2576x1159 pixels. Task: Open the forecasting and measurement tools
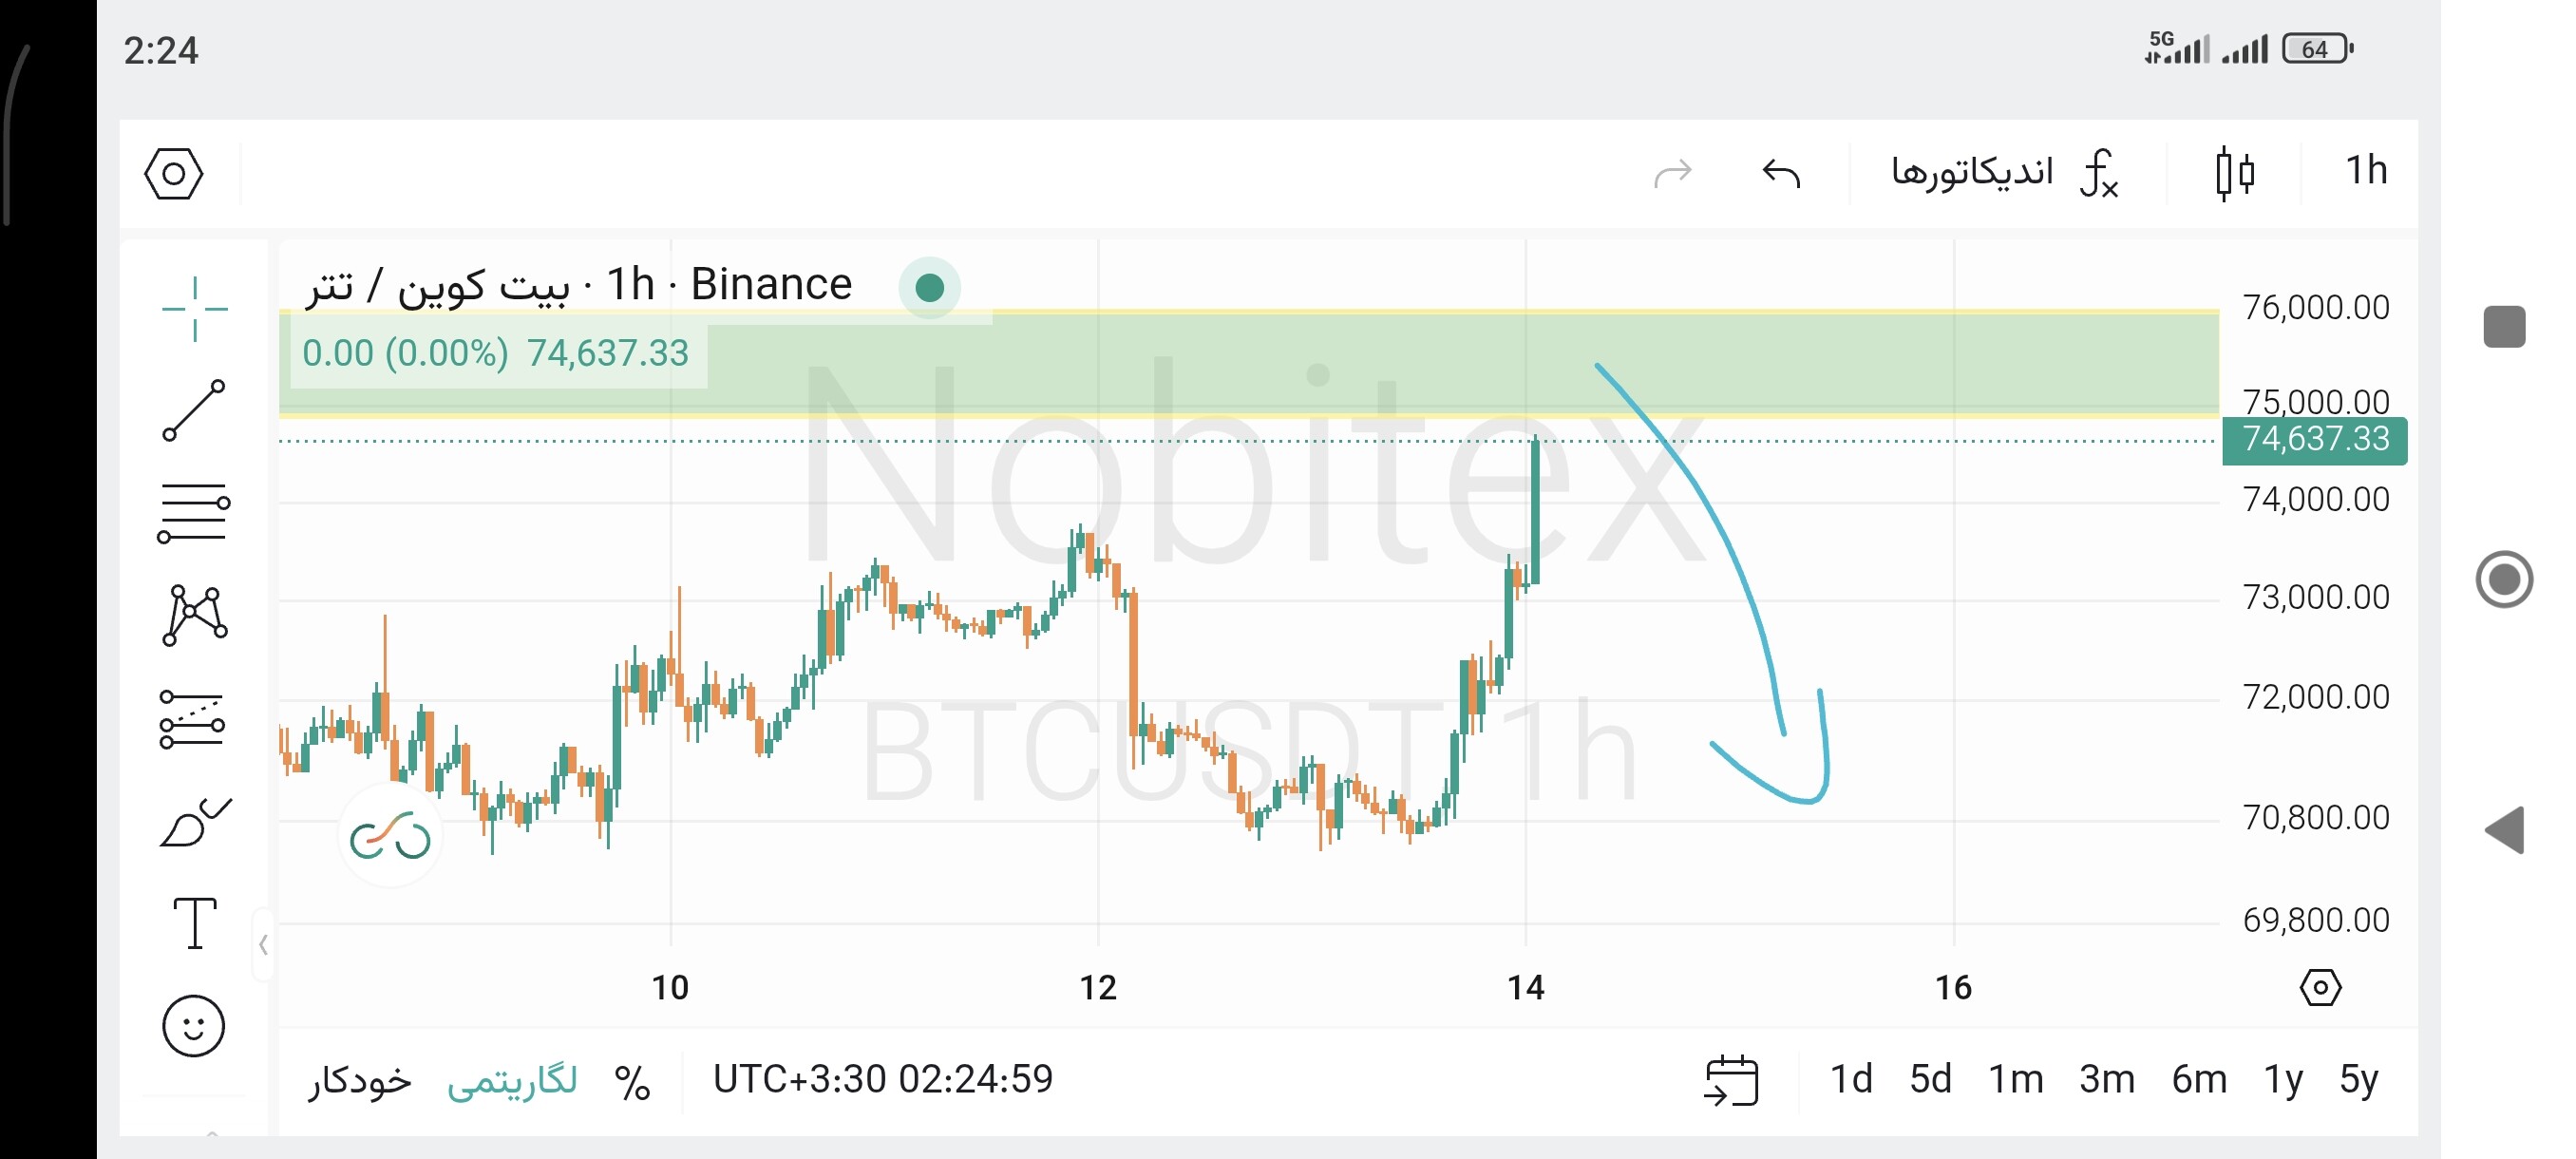(192, 719)
